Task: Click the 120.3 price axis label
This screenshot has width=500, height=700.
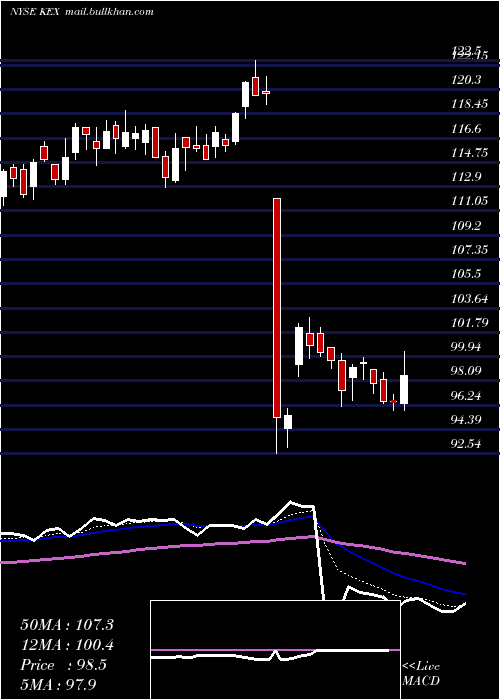Action: coord(466,80)
